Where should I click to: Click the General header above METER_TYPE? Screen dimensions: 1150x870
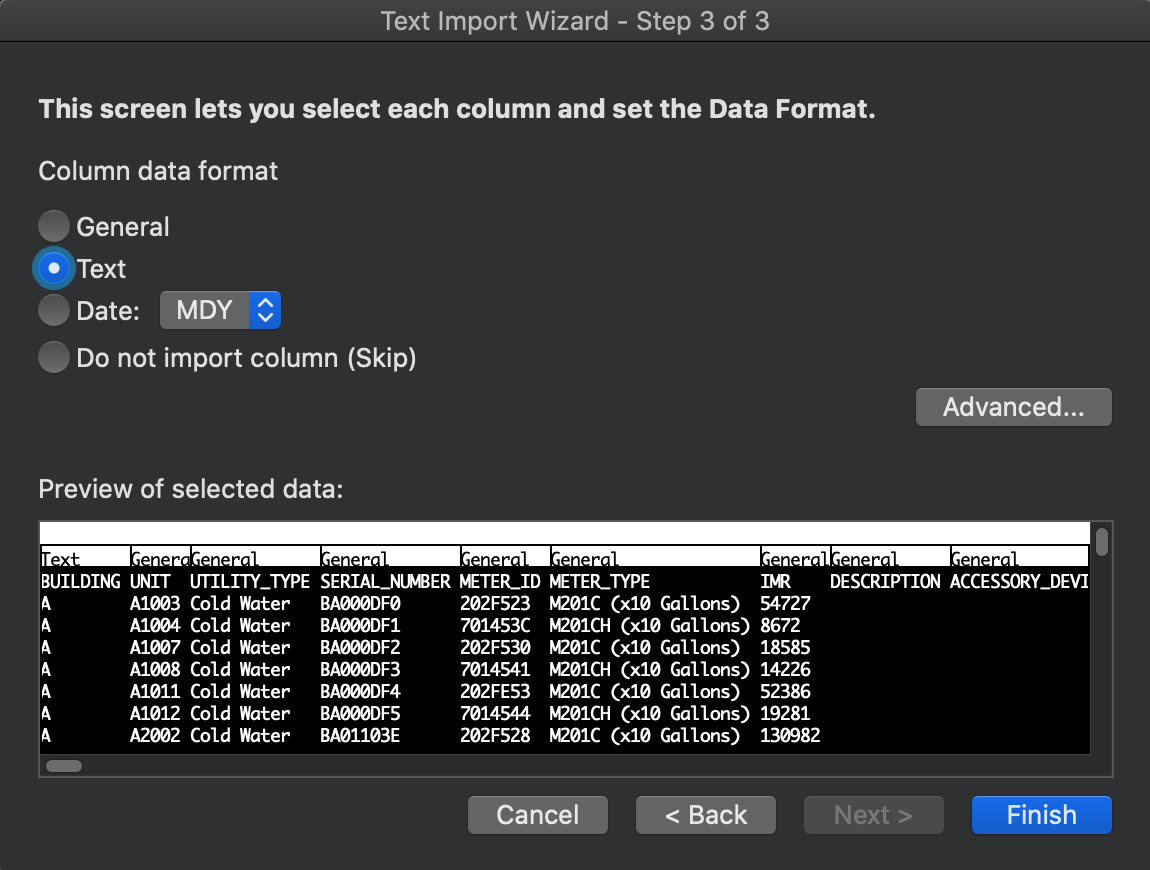pyautogui.click(x=654, y=558)
